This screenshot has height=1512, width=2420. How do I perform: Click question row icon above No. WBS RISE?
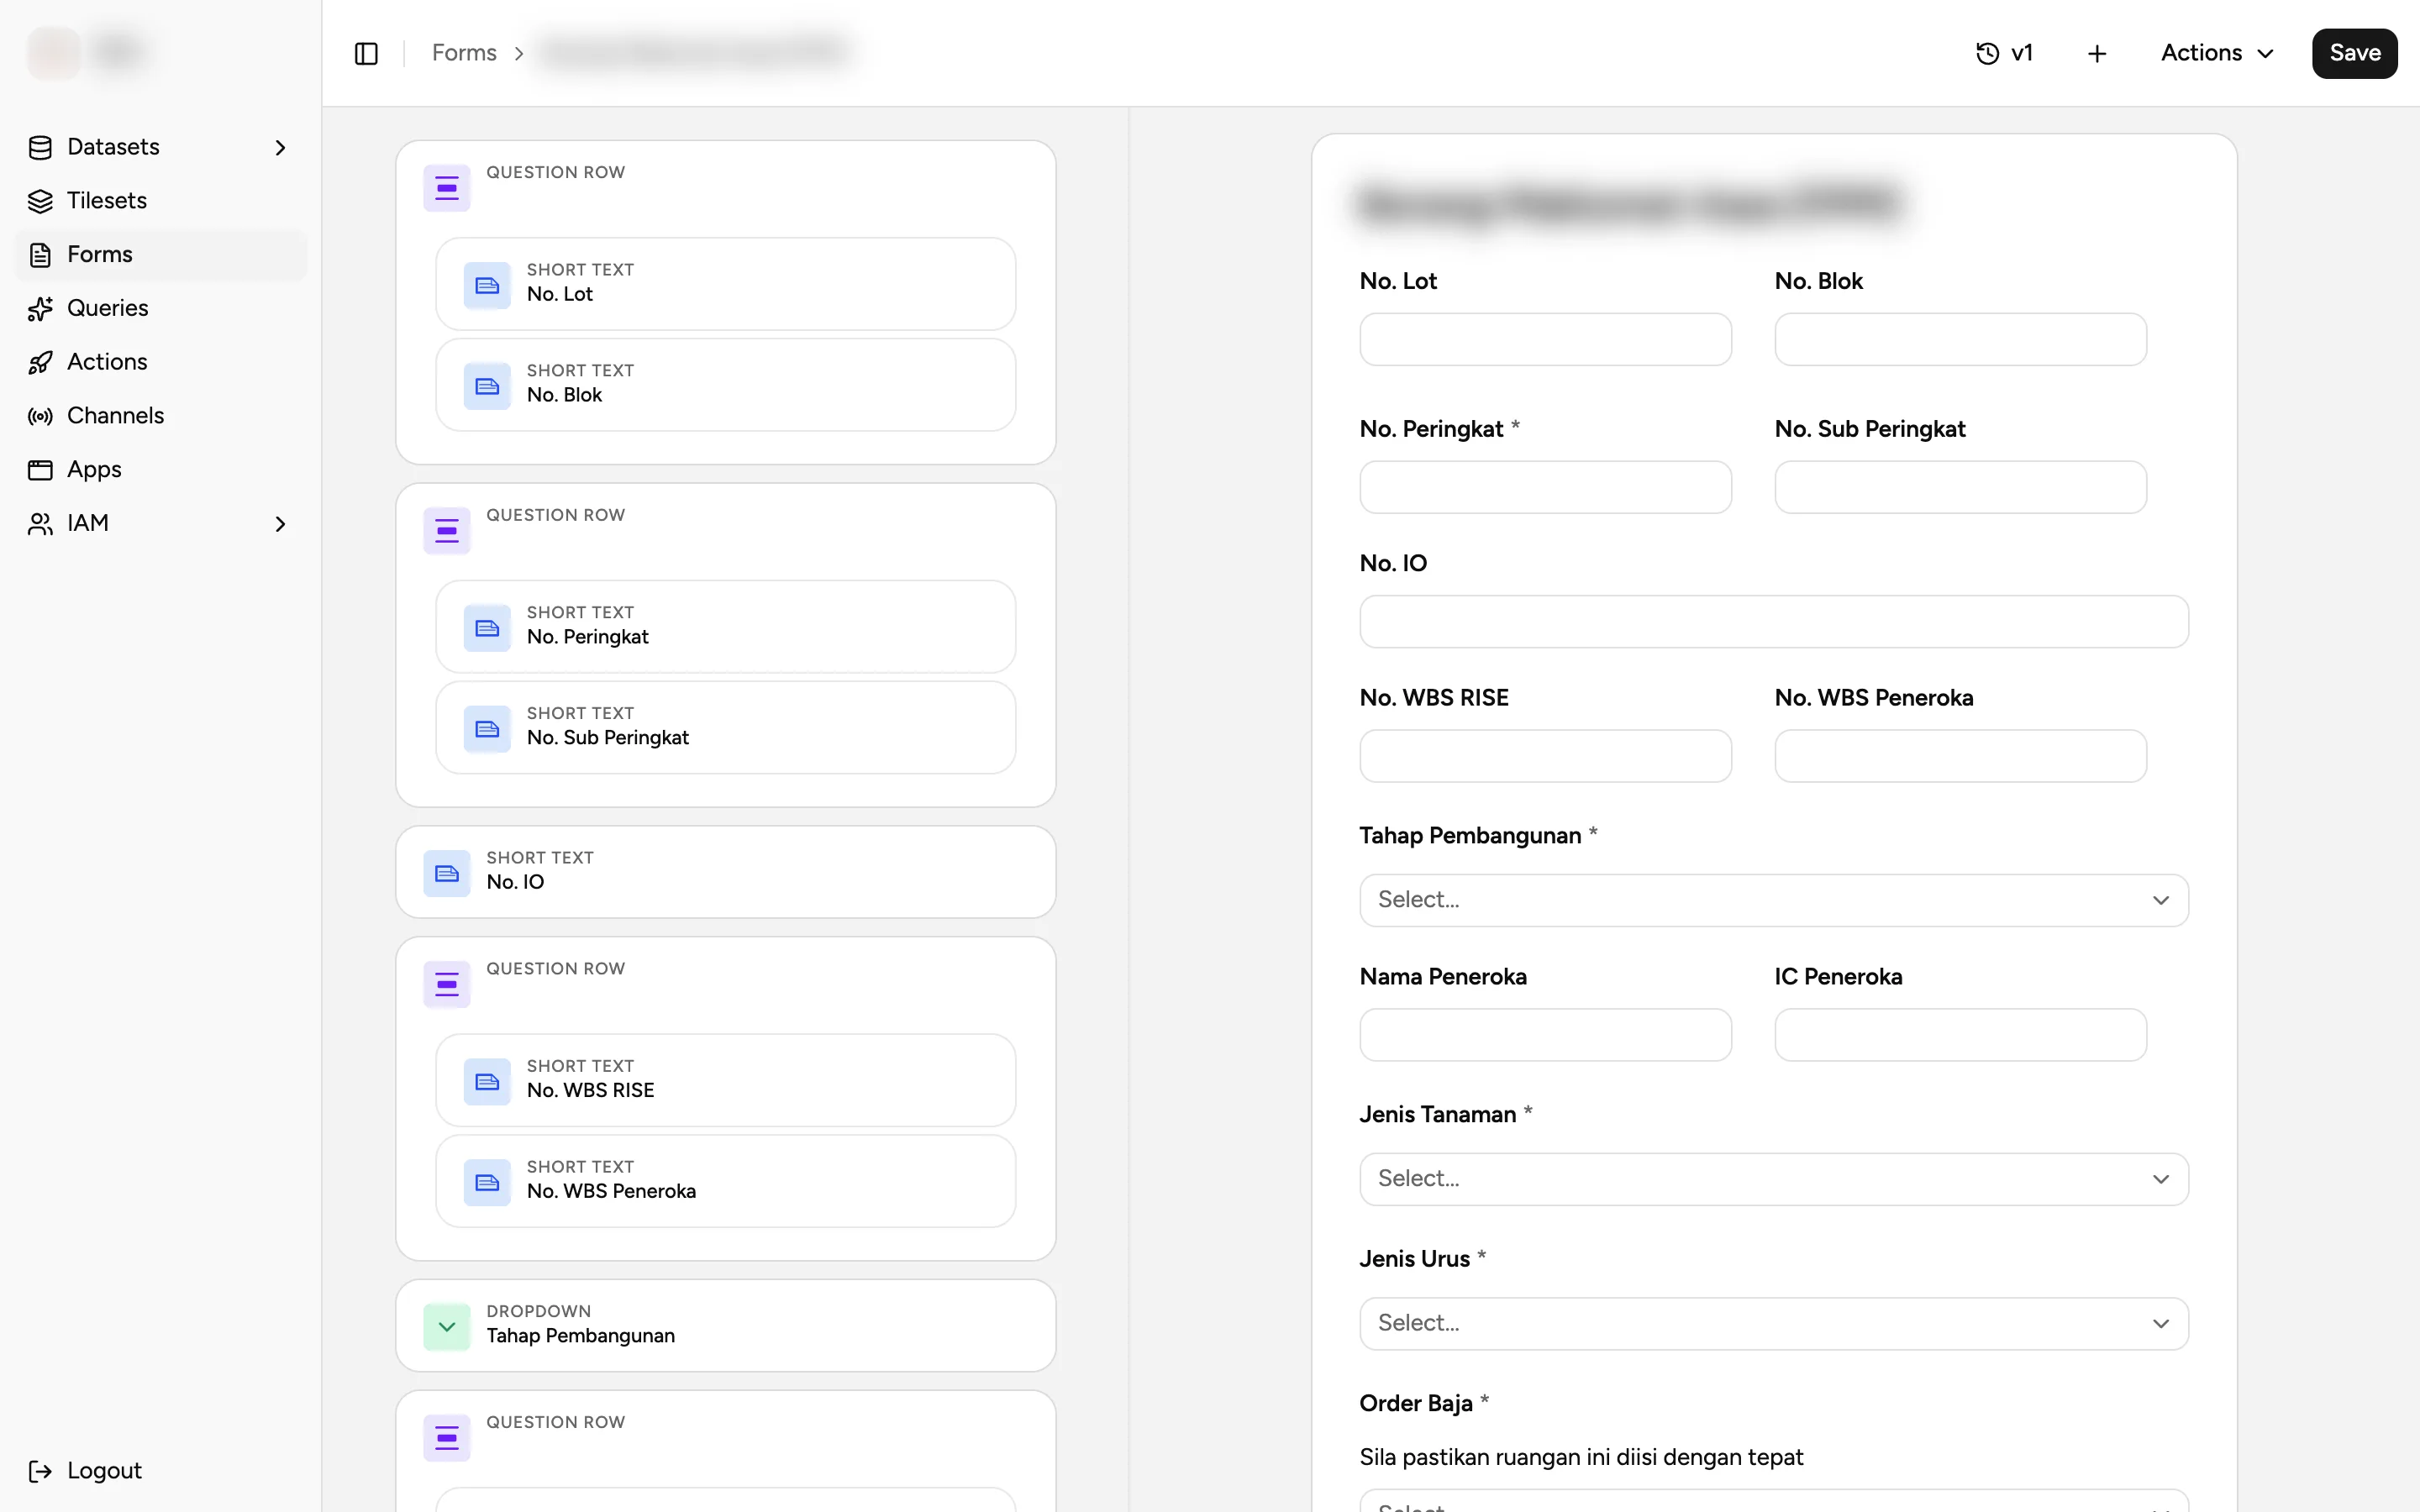pos(447,984)
